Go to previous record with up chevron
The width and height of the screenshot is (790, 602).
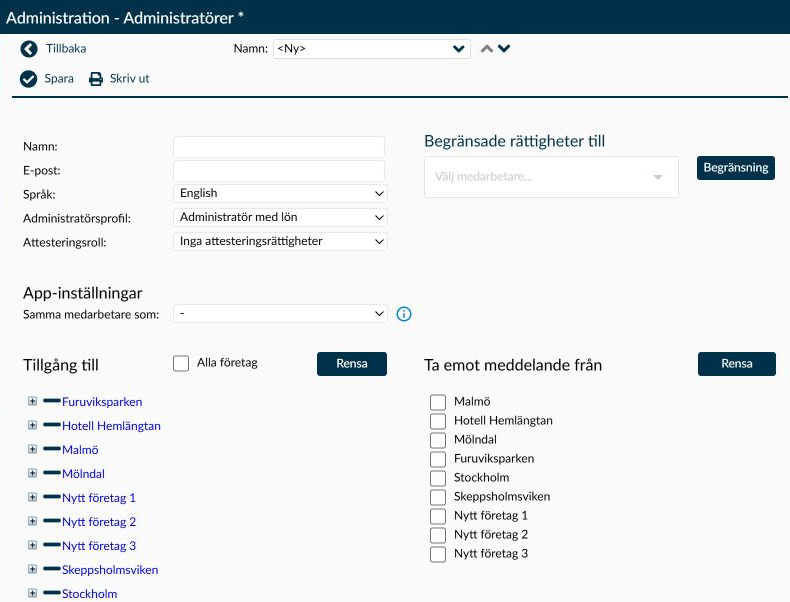click(487, 49)
